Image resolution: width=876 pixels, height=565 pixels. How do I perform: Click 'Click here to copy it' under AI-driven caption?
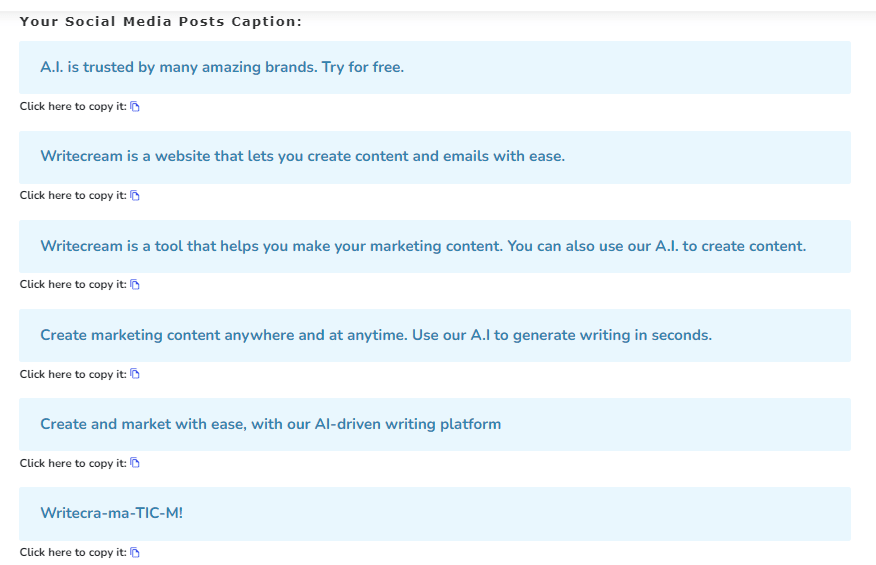coord(73,463)
